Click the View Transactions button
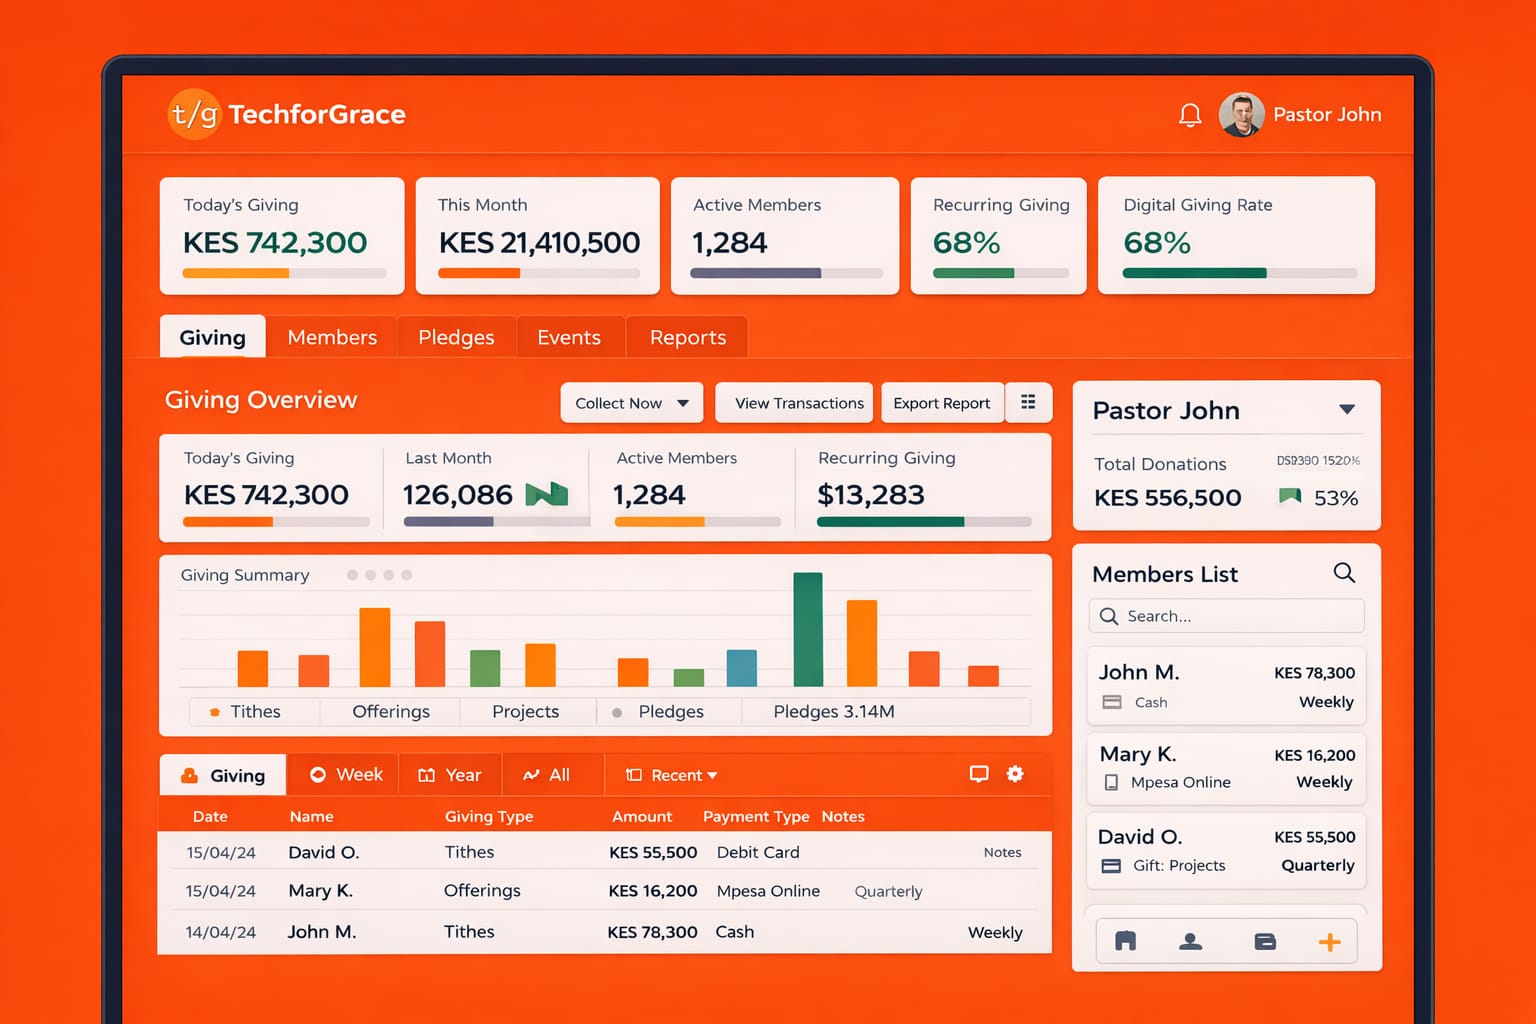The width and height of the screenshot is (1536, 1024). click(x=798, y=403)
